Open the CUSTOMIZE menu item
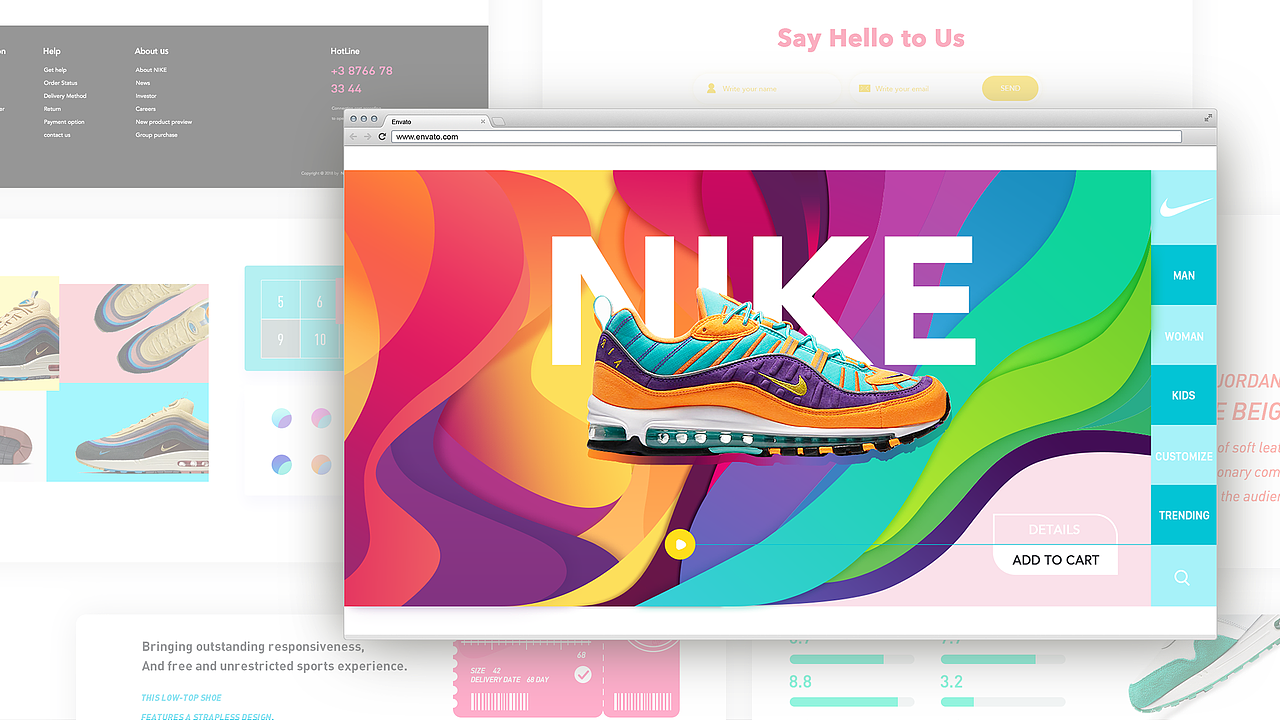1280x720 pixels. (1184, 456)
